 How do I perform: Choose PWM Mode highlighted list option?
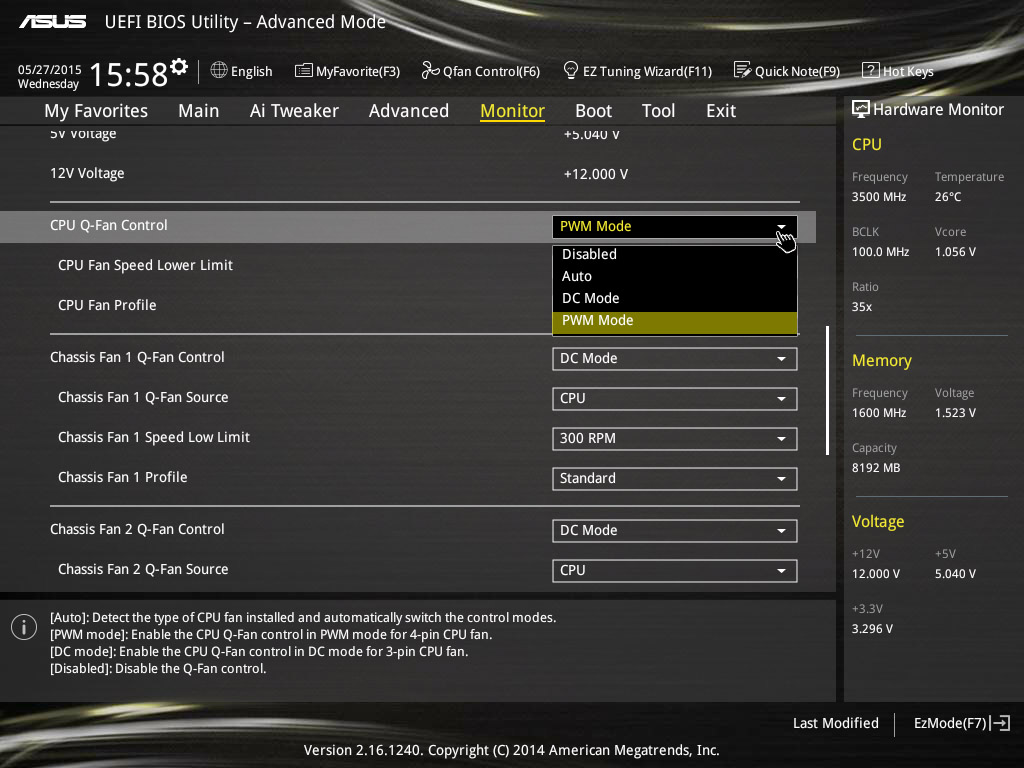coord(675,321)
